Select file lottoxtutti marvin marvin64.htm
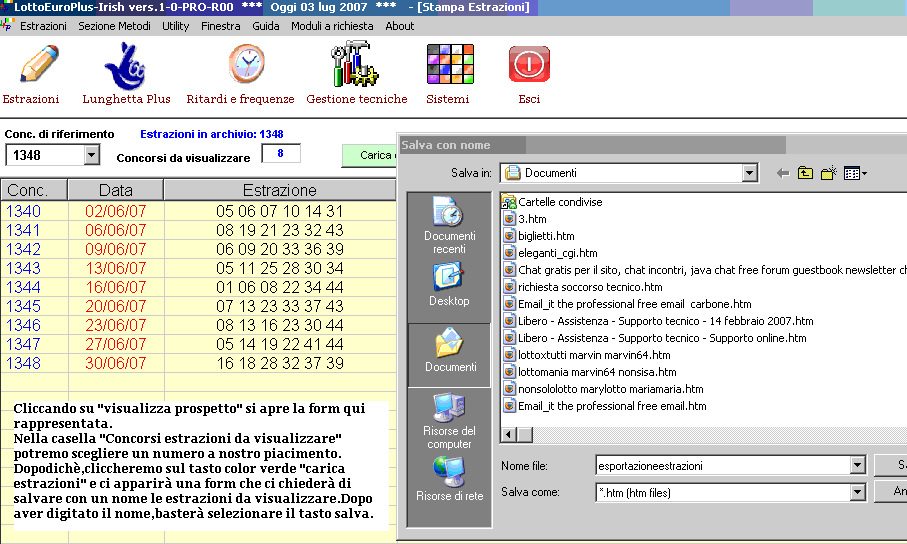The height and width of the screenshot is (544, 907). 587,355
